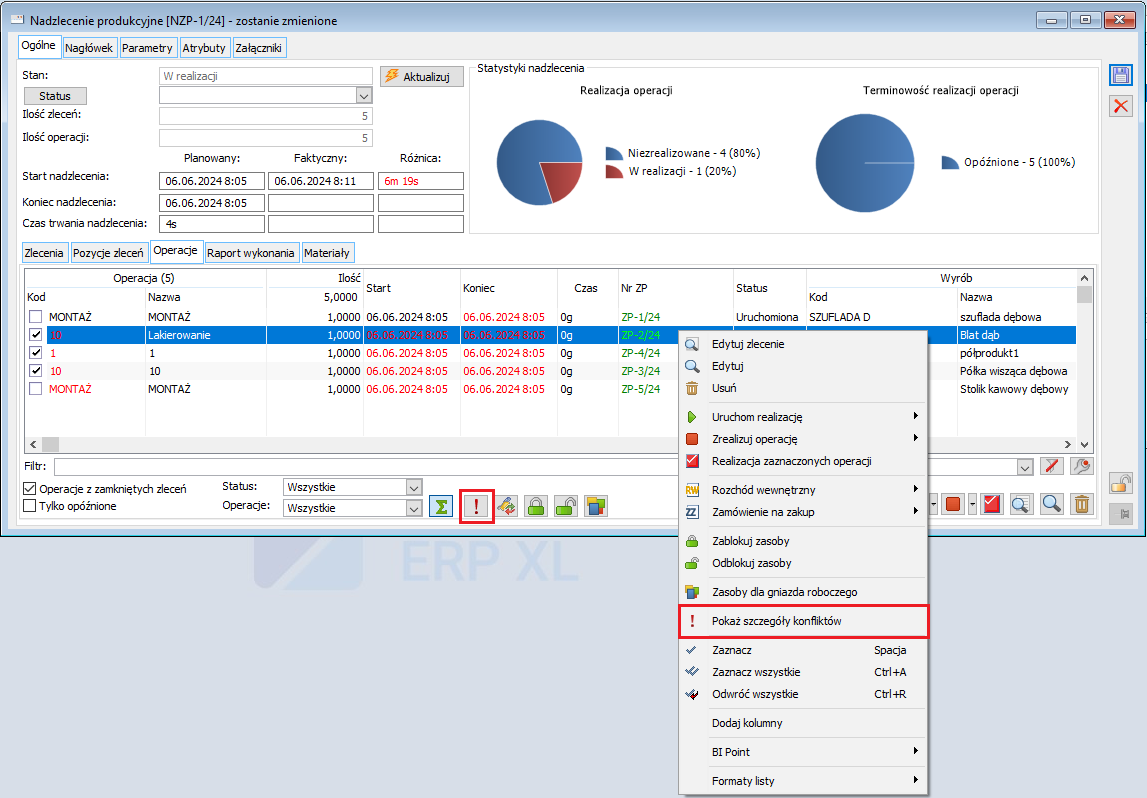This screenshot has height=798, width=1147.
Task: Click the Aktualizuj button
Action: (422, 76)
